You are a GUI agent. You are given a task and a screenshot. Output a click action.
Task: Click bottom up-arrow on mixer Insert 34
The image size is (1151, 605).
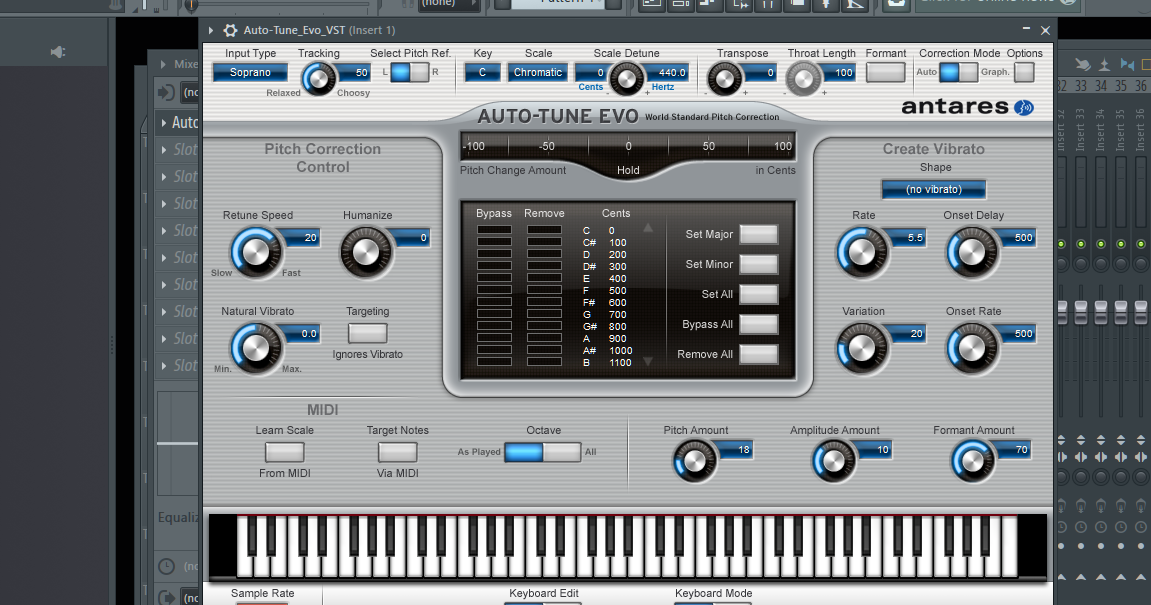click(x=1100, y=578)
